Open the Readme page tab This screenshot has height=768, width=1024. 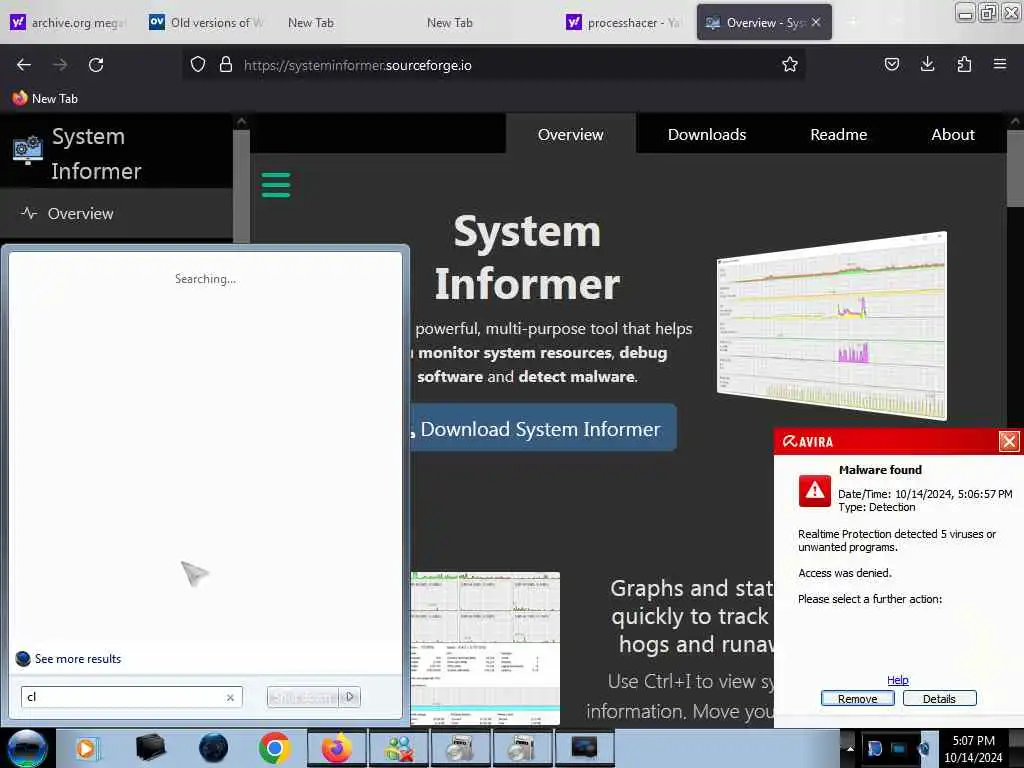(x=839, y=135)
